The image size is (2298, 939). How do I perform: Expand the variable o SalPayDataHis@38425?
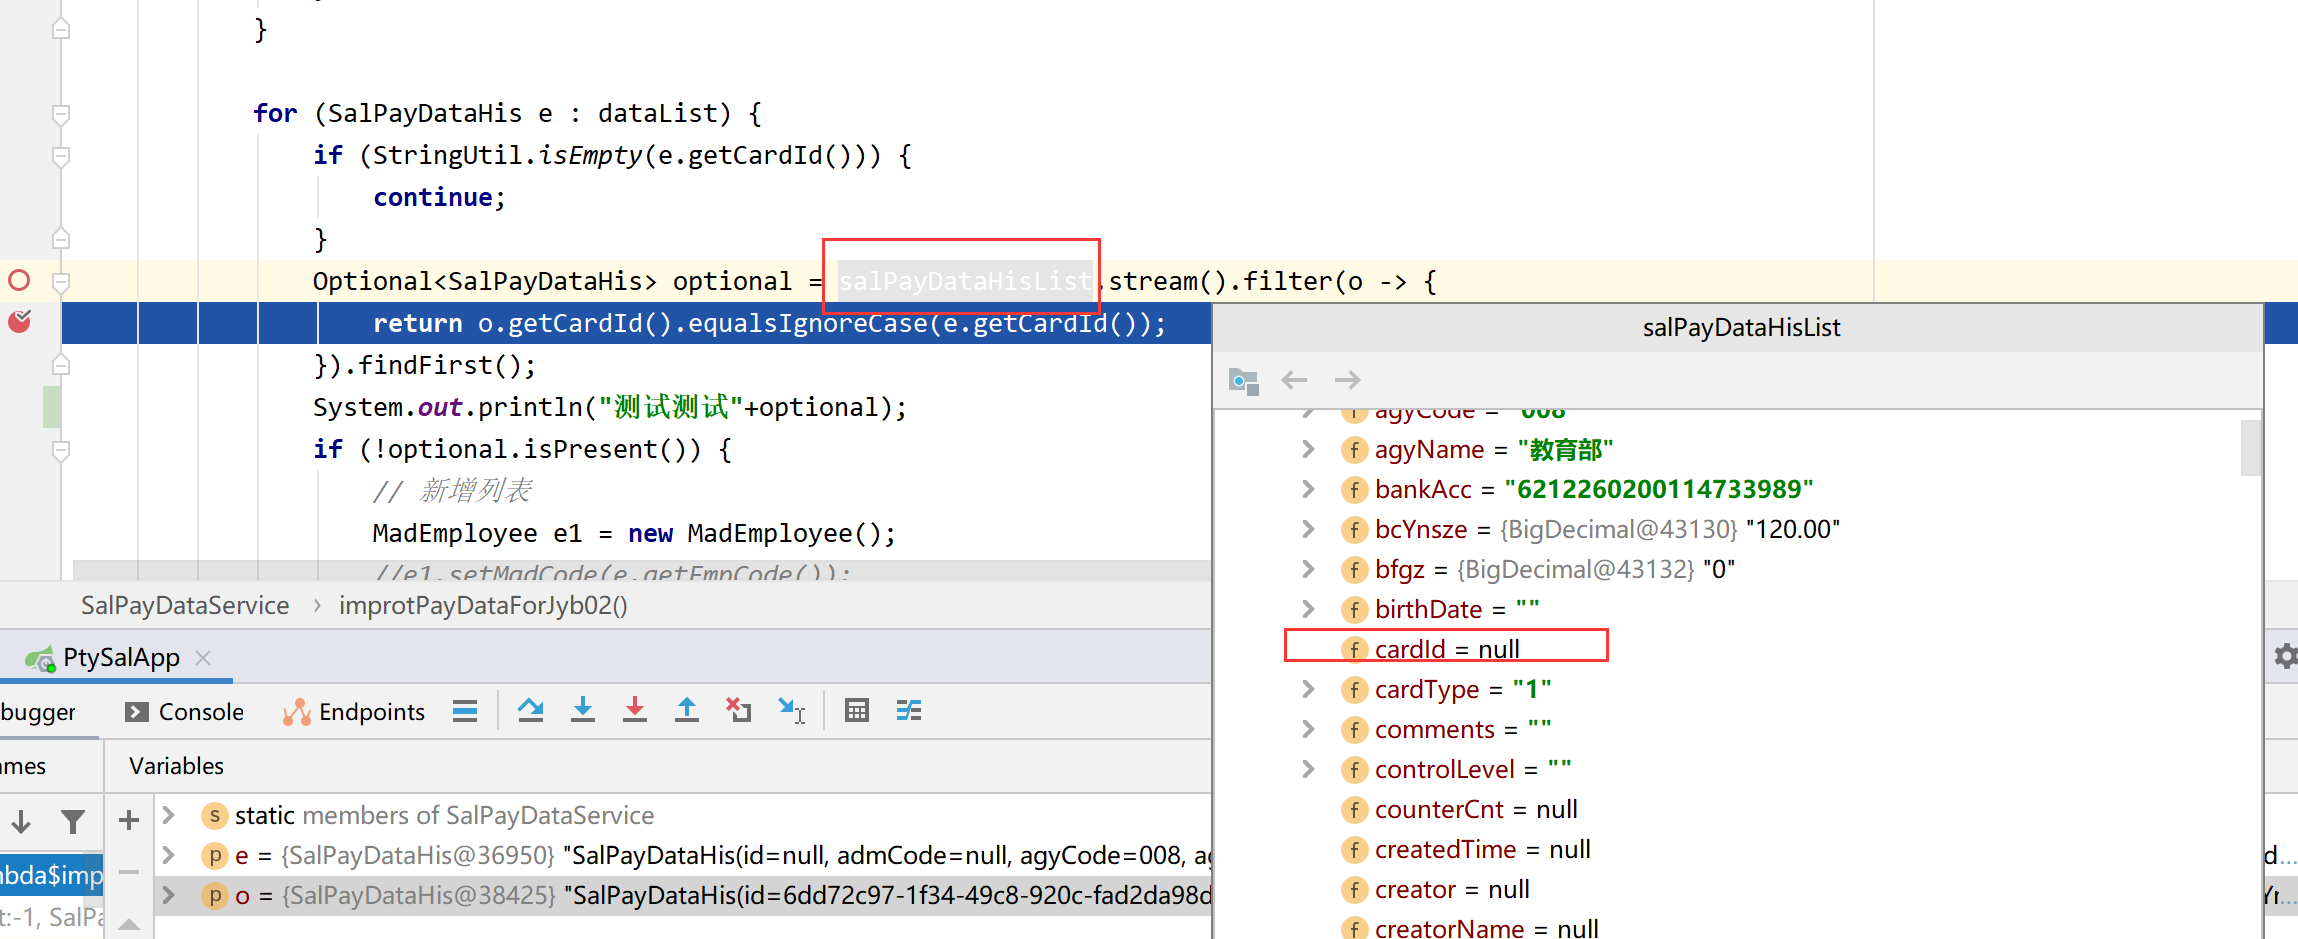click(x=168, y=895)
